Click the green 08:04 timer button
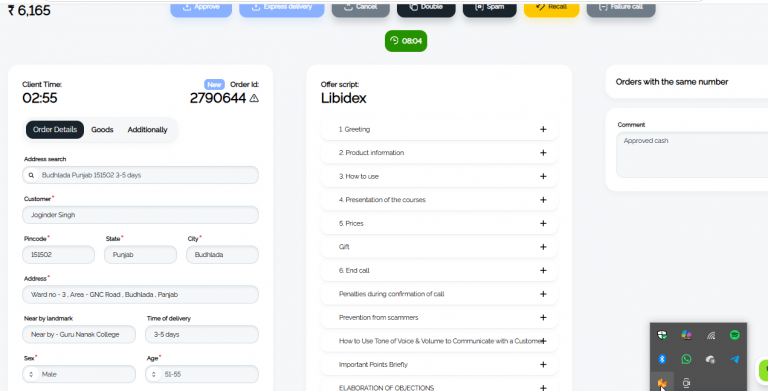The image size is (768, 391). (406, 41)
